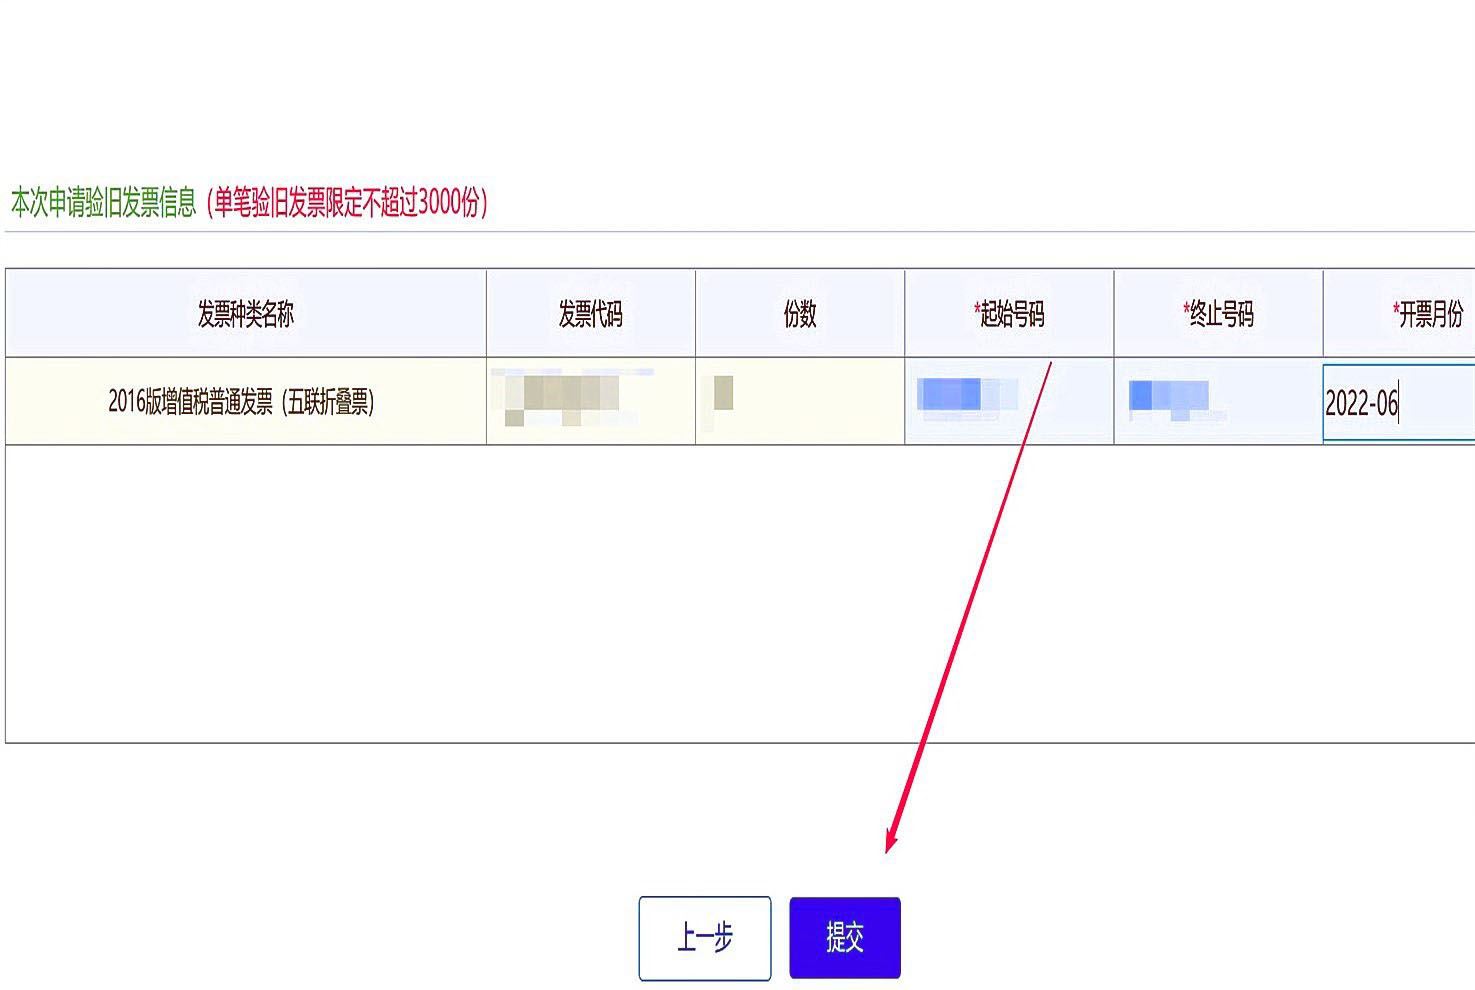Click the 本次申请验旧发票信息 heading
Image resolution: width=1475 pixels, height=990 pixels.
(x=103, y=203)
